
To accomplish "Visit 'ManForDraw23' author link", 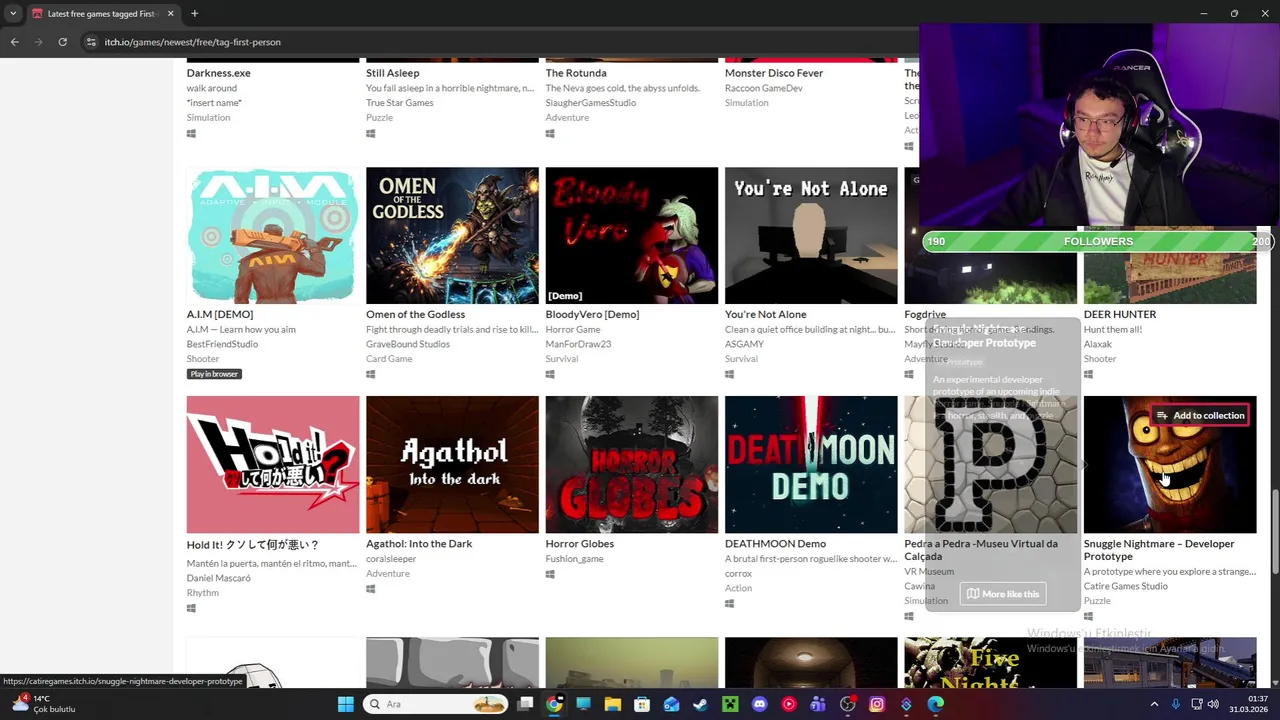I will [x=578, y=344].
